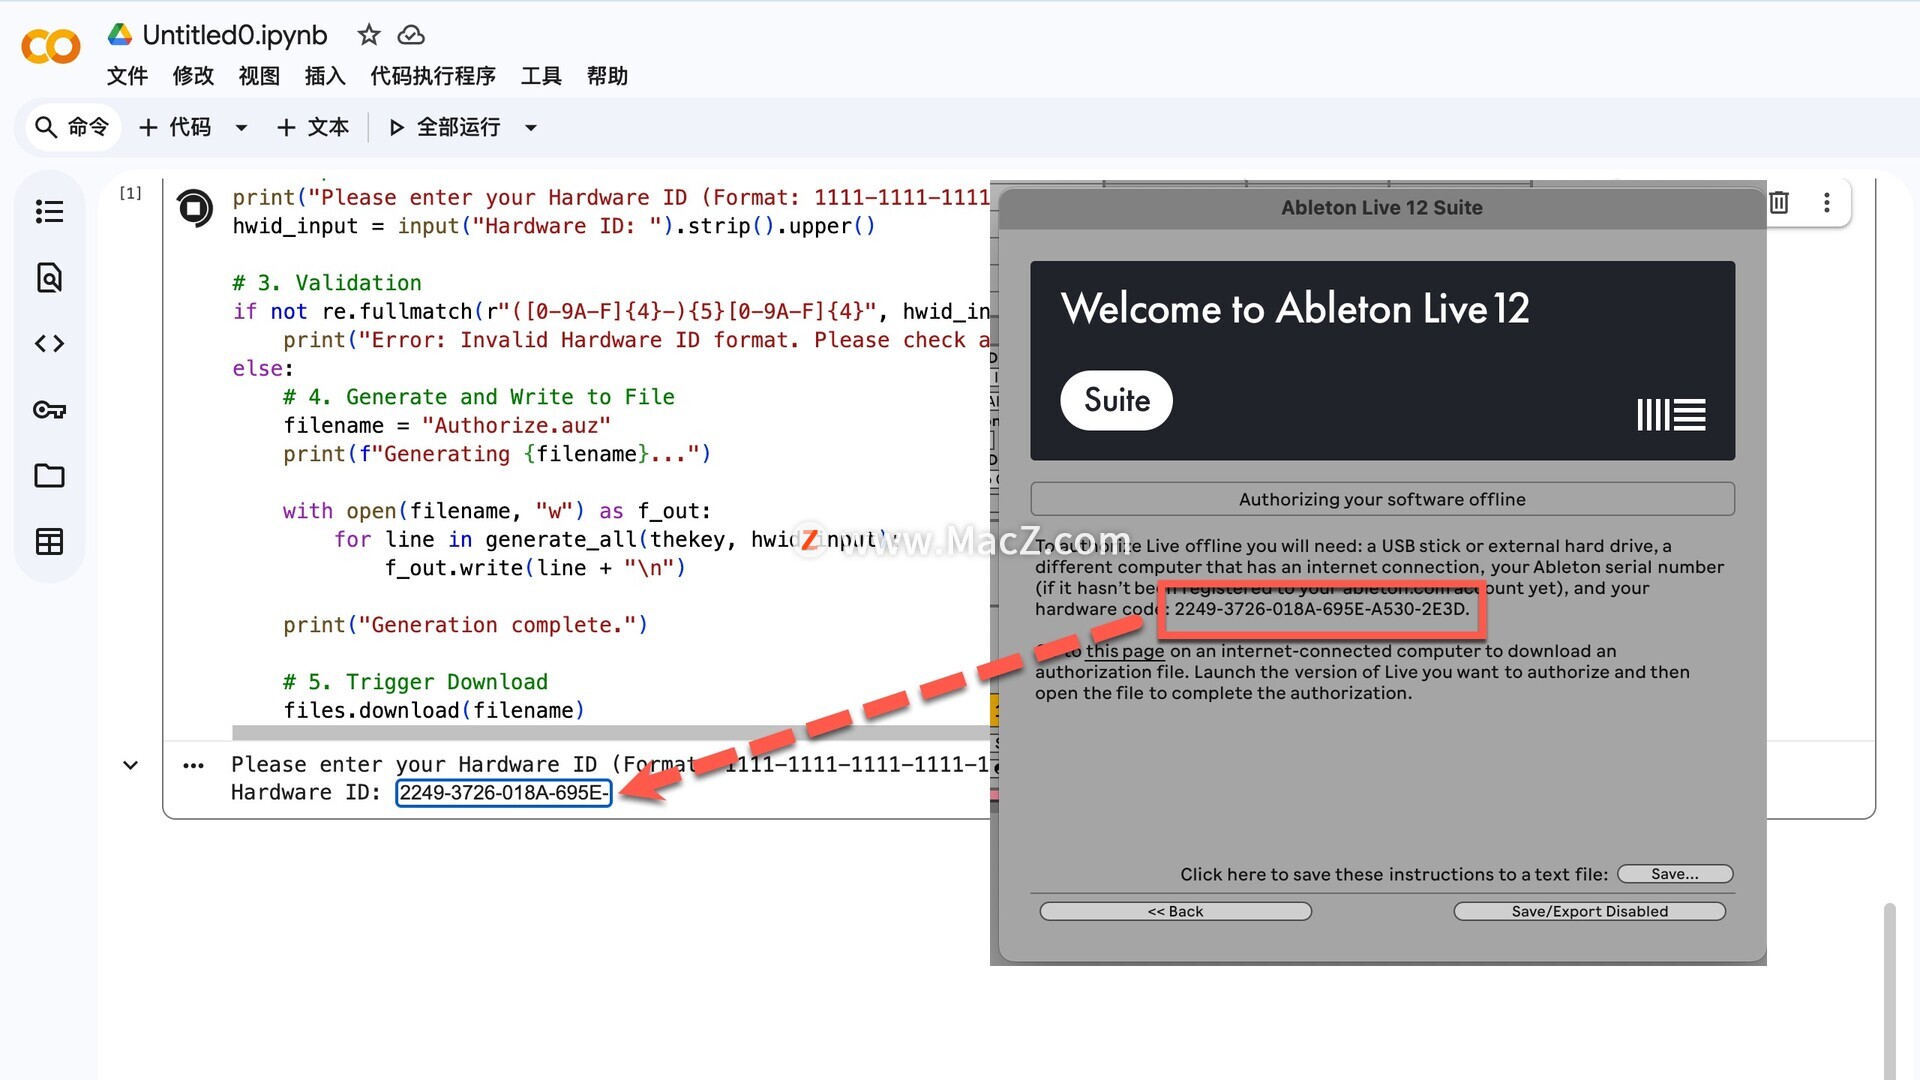Click the 'print("Generation complete.")' line

(x=465, y=625)
